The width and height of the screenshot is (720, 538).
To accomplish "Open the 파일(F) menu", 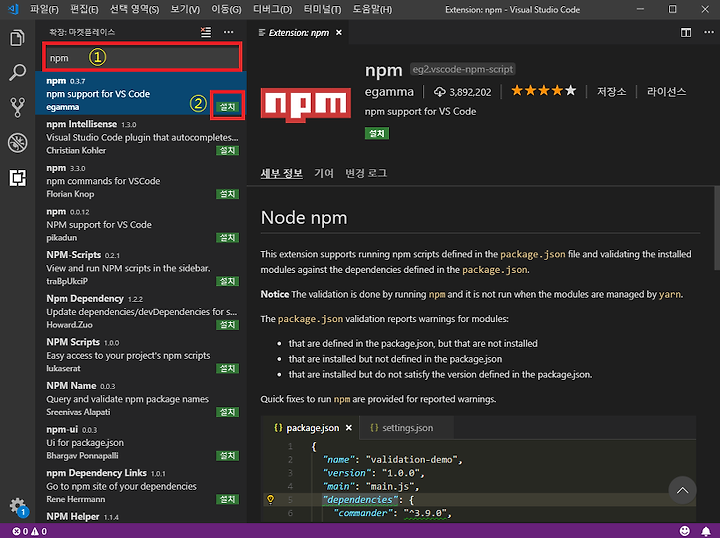I will [x=45, y=9].
